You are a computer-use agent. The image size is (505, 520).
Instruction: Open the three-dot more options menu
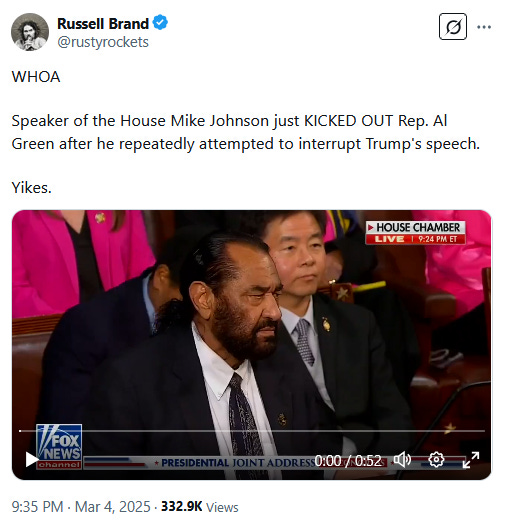click(484, 27)
